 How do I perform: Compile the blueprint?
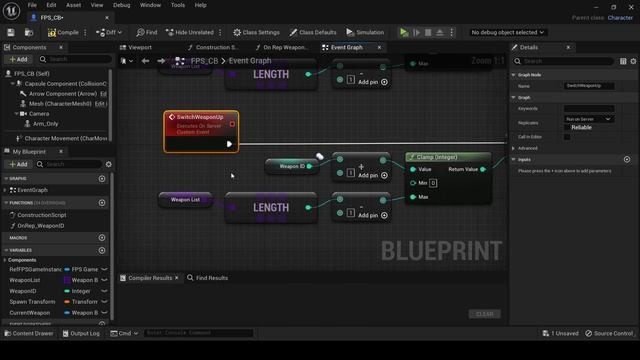click(63, 32)
